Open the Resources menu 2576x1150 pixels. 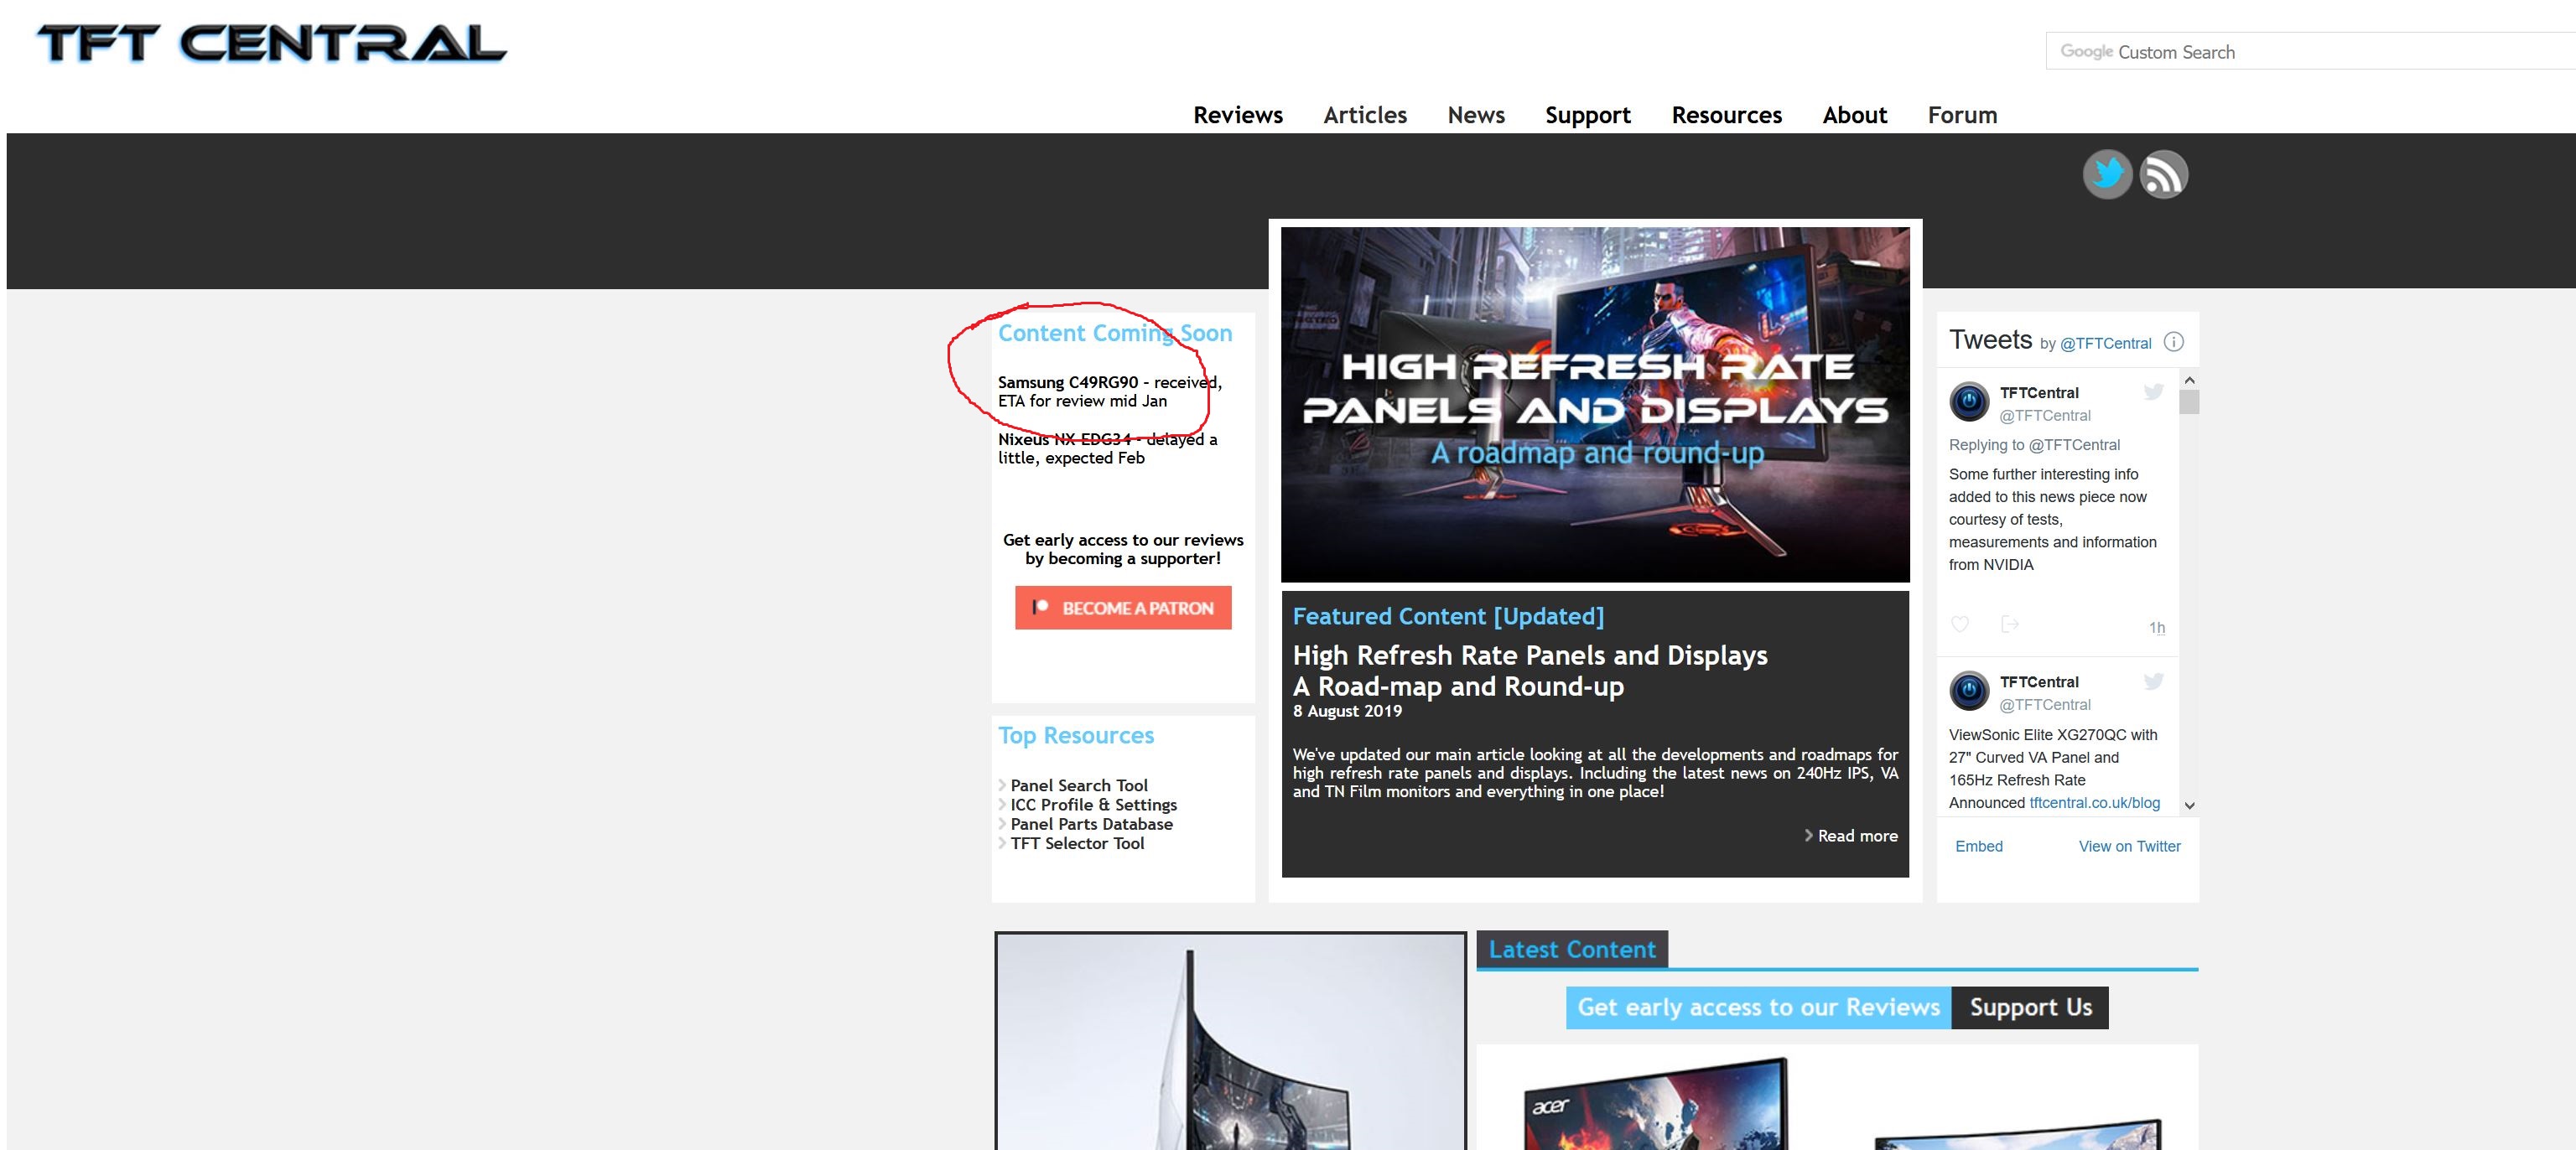tap(1726, 115)
